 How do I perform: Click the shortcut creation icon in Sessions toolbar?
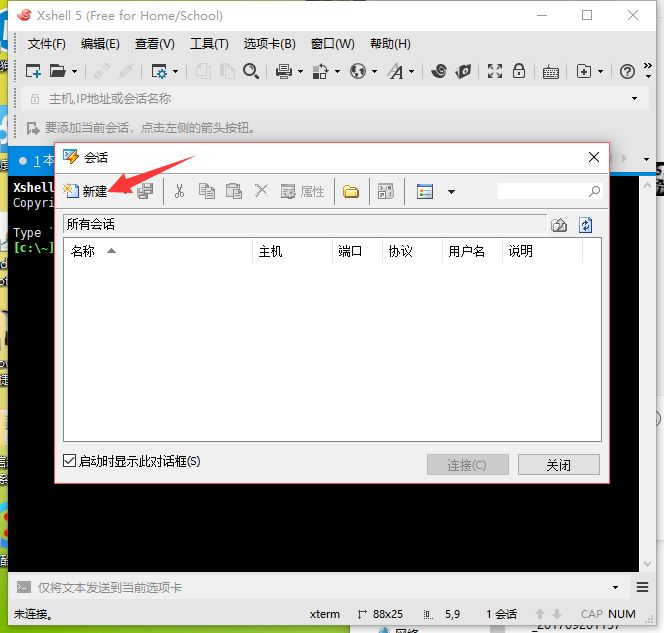click(x=386, y=191)
